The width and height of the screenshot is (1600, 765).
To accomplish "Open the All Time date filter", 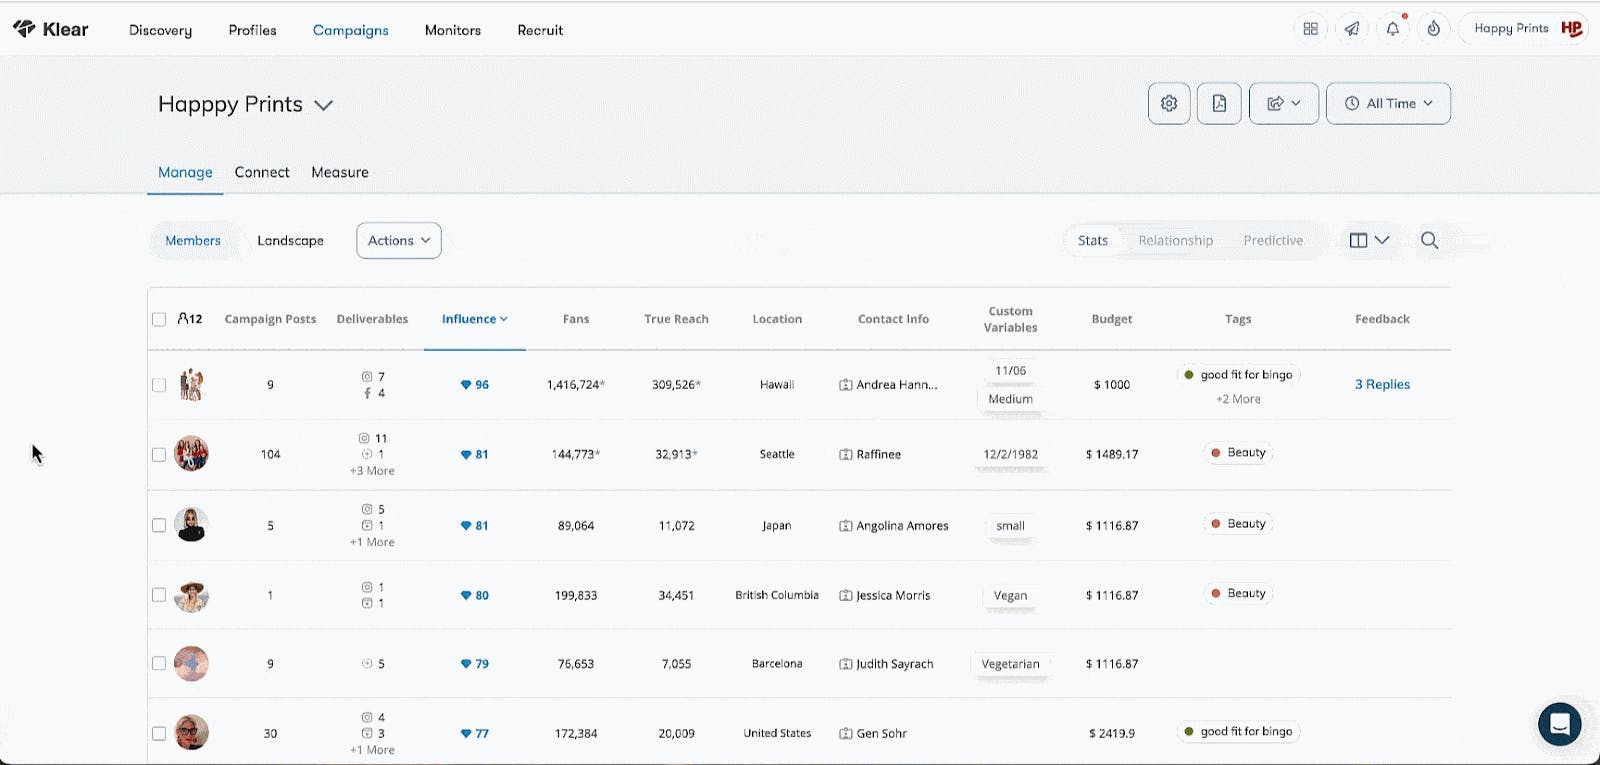I will click(x=1388, y=103).
